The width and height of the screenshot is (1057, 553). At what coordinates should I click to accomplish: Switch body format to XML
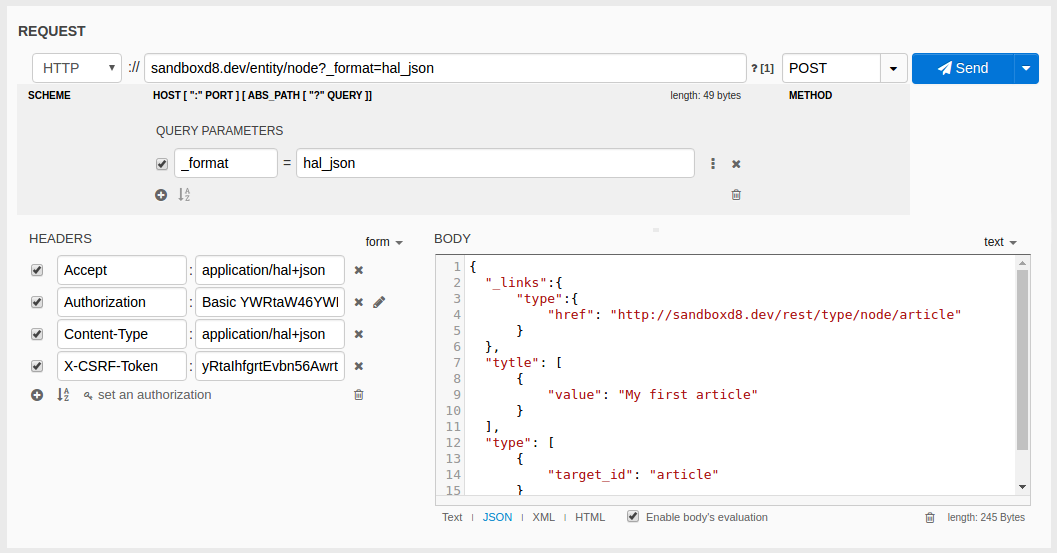[543, 518]
